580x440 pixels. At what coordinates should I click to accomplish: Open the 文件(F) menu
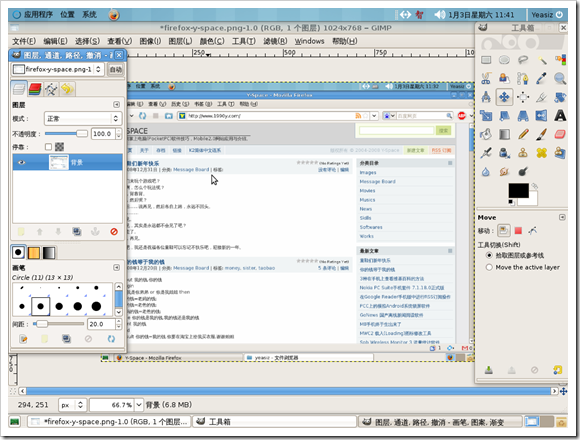(24, 41)
